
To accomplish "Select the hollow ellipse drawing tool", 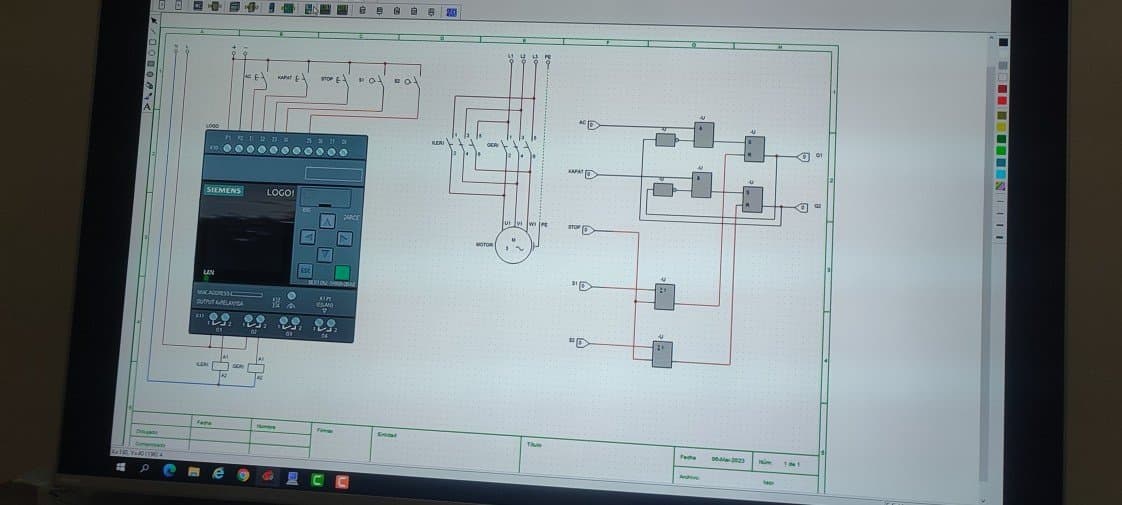I will (x=152, y=53).
